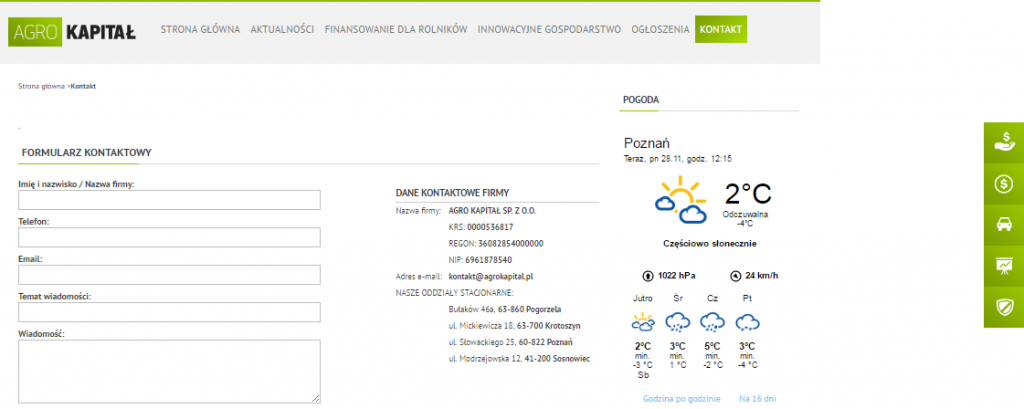Open the Strona Główna menu item
The width and height of the screenshot is (1024, 409).
[200, 30]
